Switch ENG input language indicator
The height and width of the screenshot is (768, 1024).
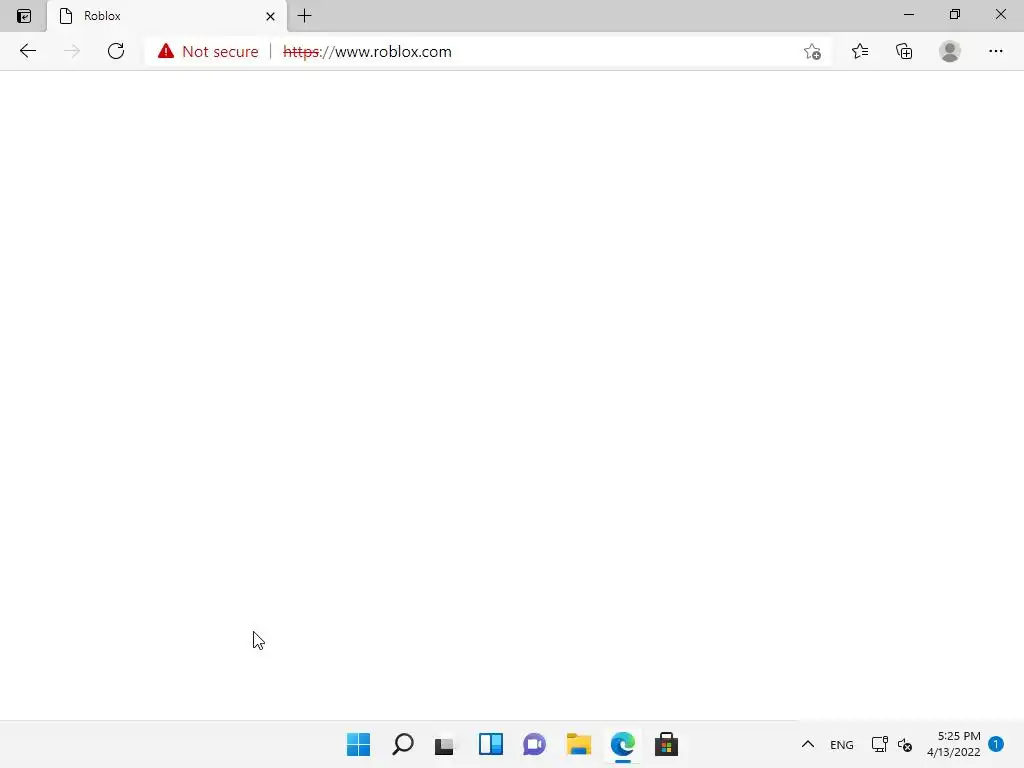pos(842,744)
